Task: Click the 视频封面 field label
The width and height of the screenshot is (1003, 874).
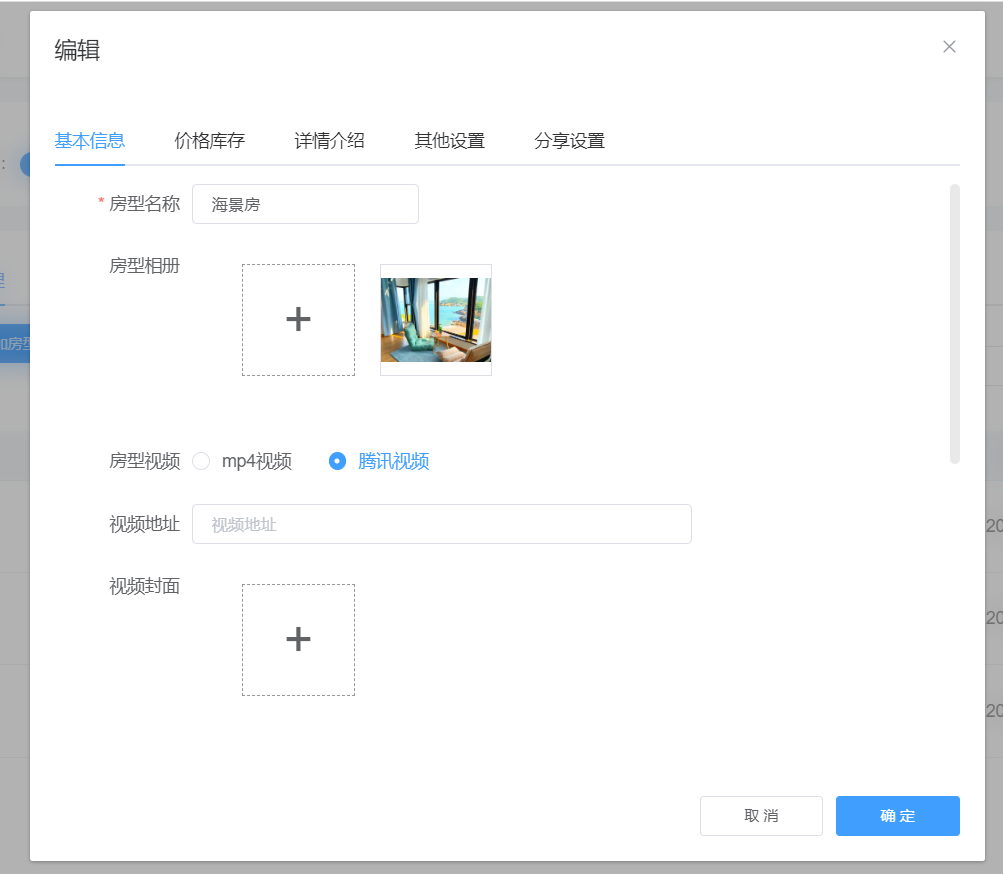Action: pos(144,586)
